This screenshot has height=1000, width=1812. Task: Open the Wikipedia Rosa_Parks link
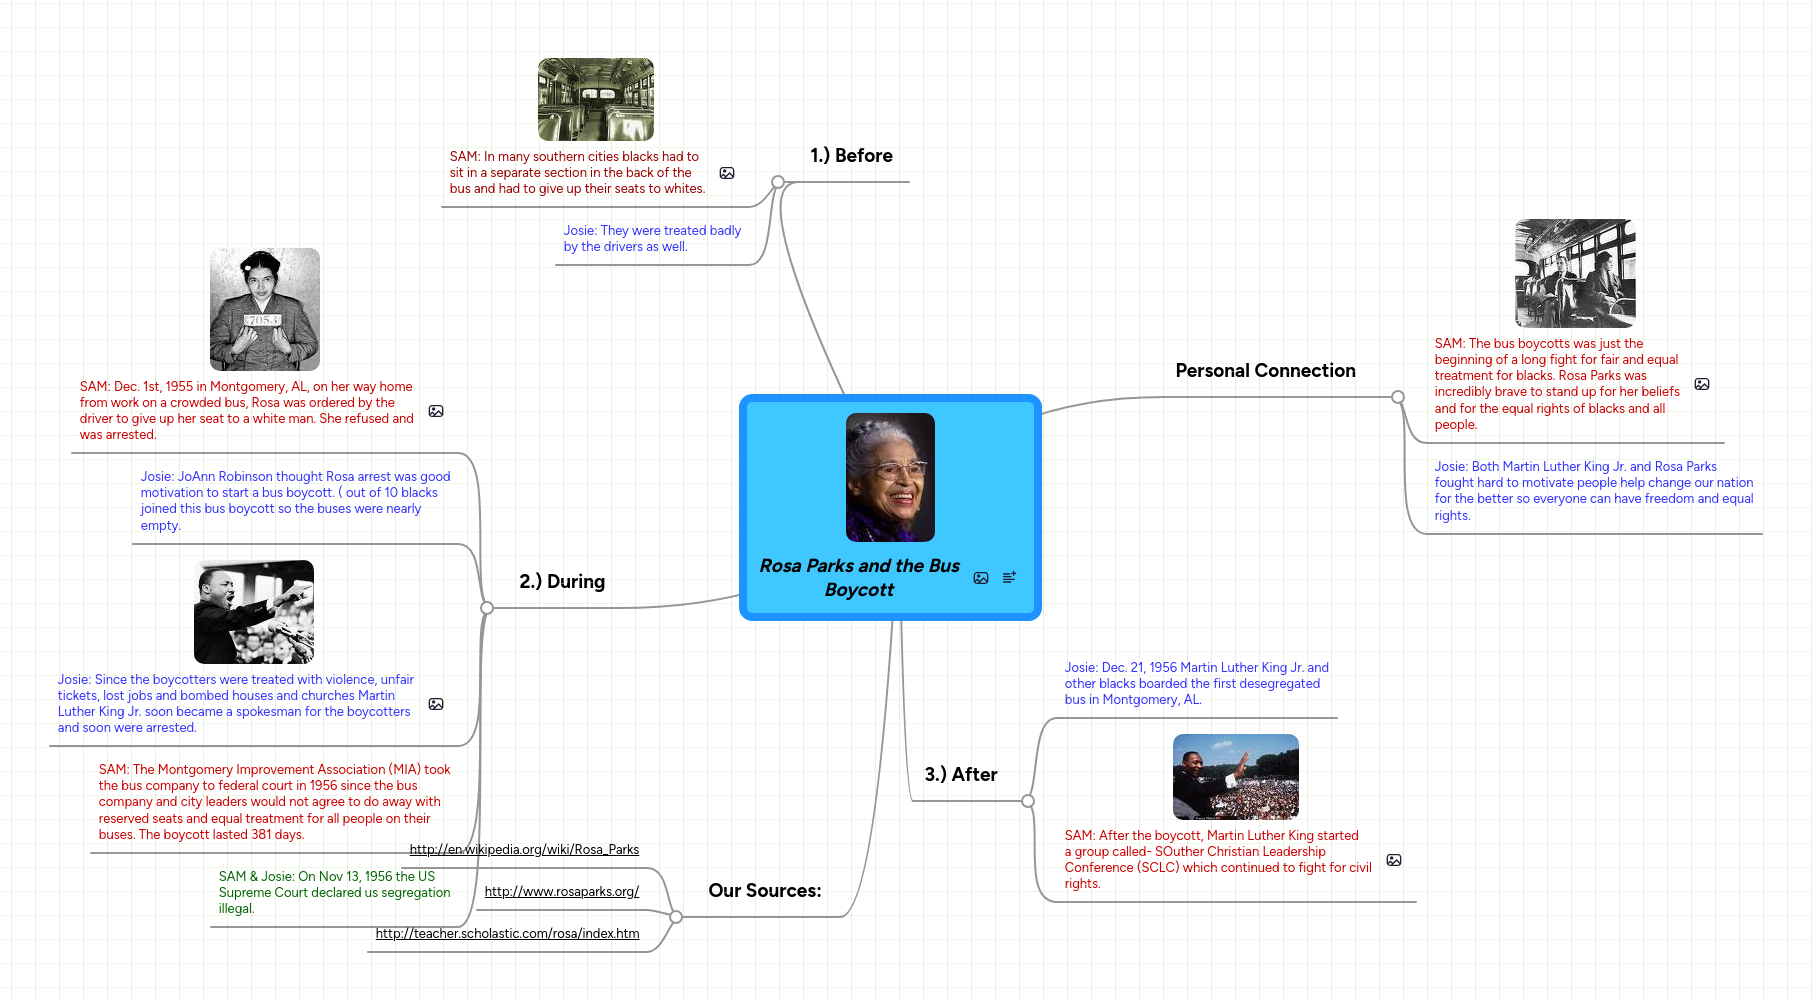(524, 849)
